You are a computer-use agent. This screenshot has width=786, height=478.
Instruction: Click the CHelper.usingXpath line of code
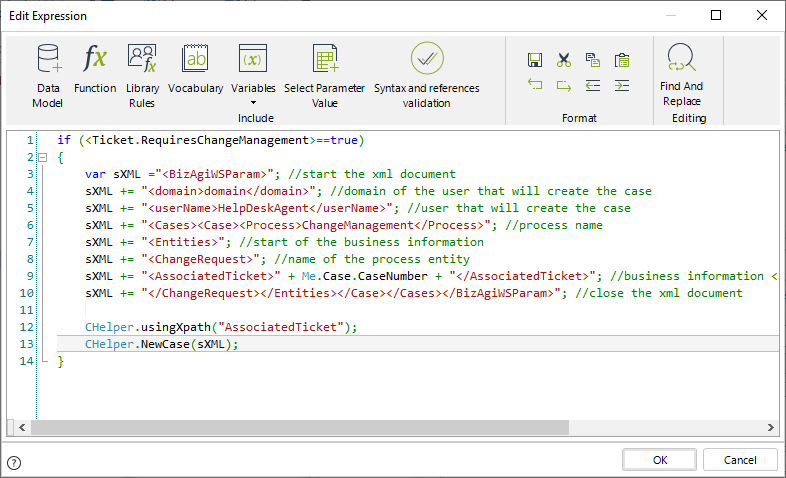221,327
